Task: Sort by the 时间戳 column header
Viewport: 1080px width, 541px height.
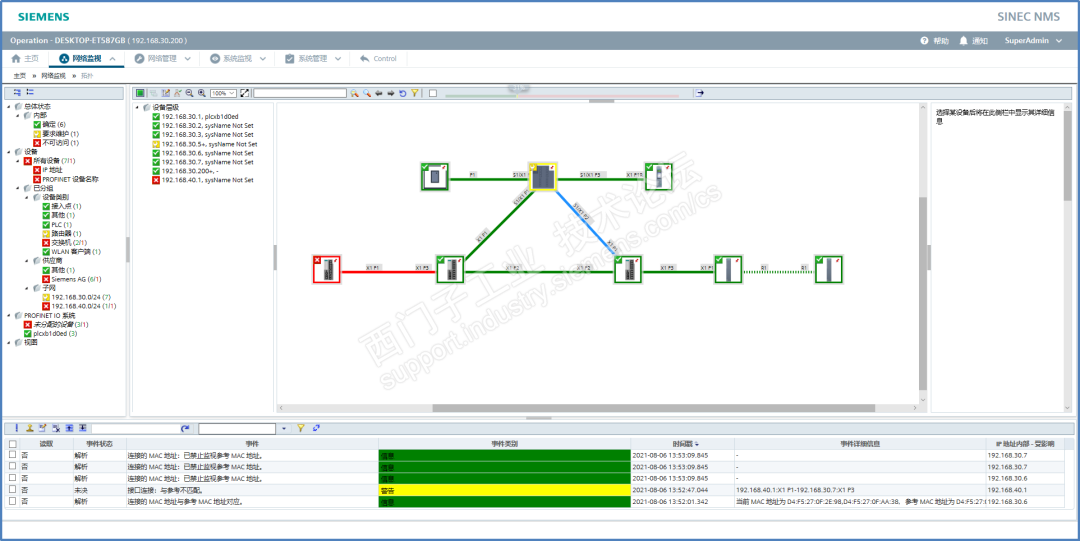Action: pyautogui.click(x=682, y=445)
